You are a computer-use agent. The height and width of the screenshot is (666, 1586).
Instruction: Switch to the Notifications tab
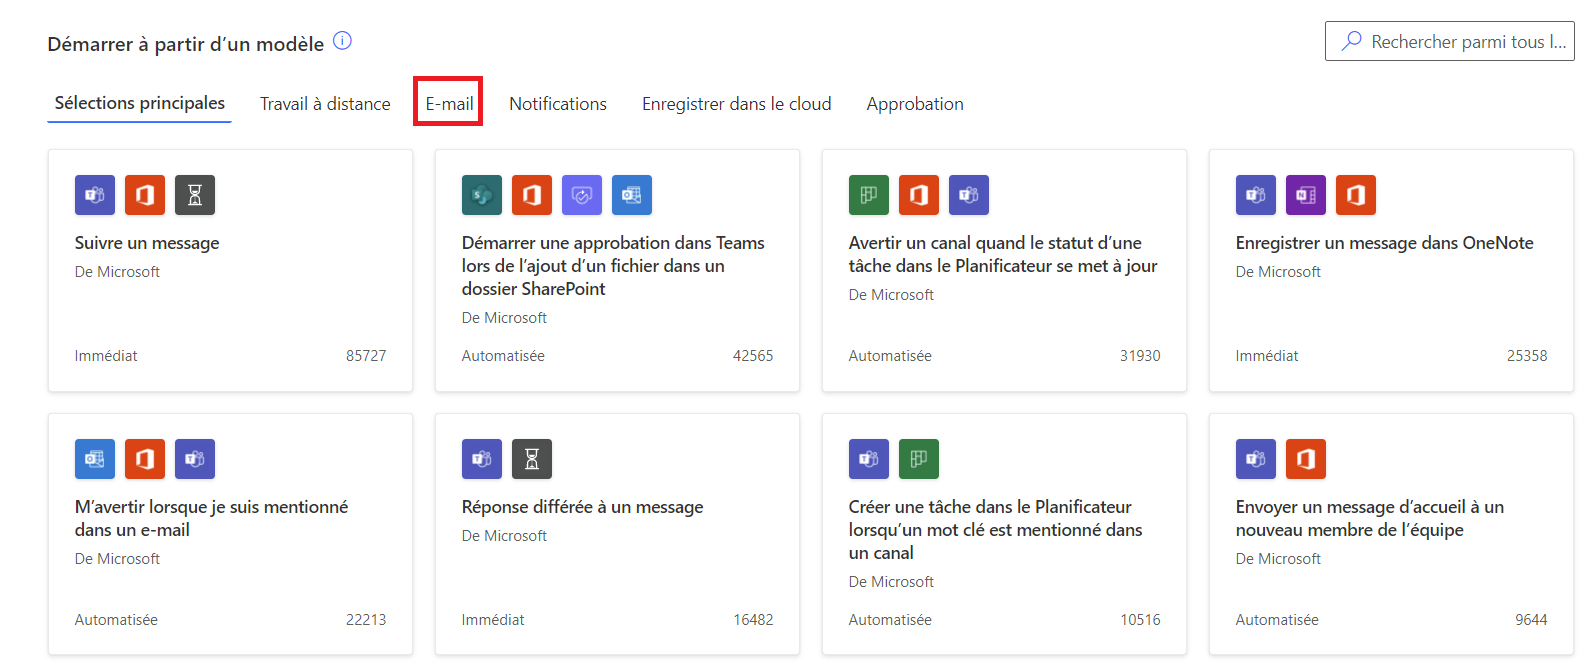pos(558,104)
